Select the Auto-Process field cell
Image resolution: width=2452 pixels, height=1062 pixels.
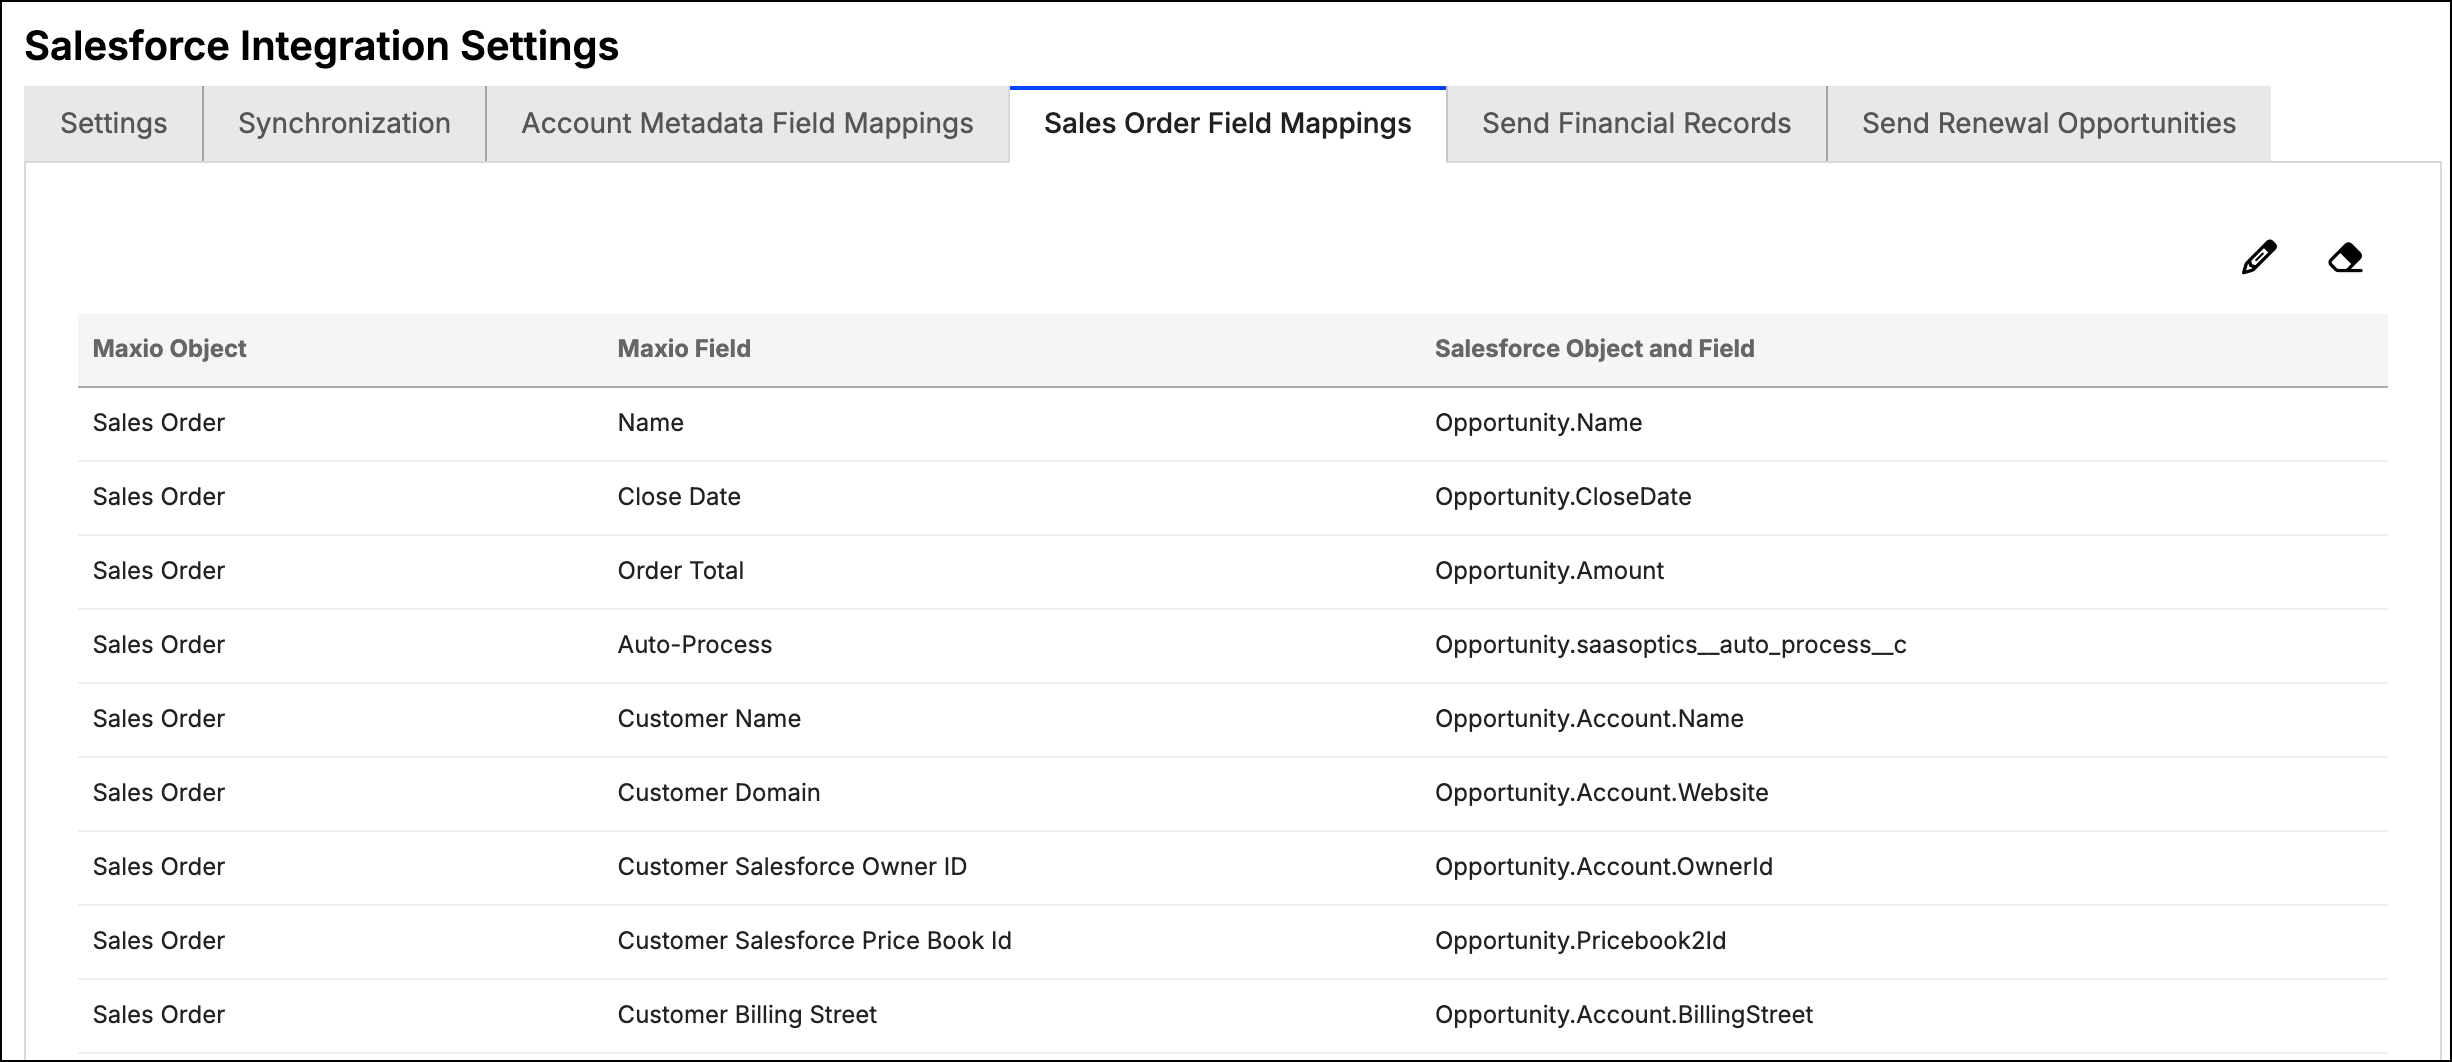695,645
